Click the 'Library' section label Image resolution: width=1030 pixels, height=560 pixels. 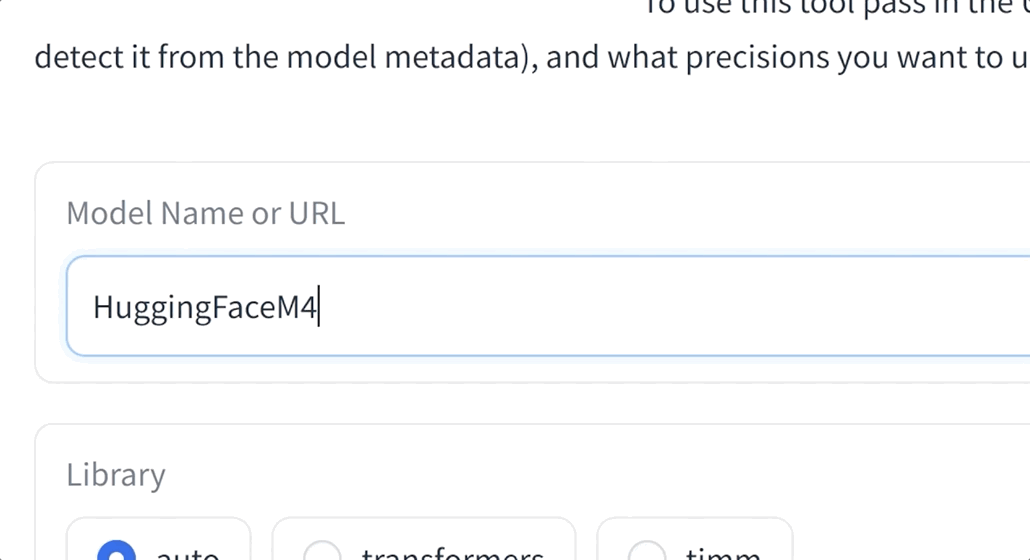116,475
